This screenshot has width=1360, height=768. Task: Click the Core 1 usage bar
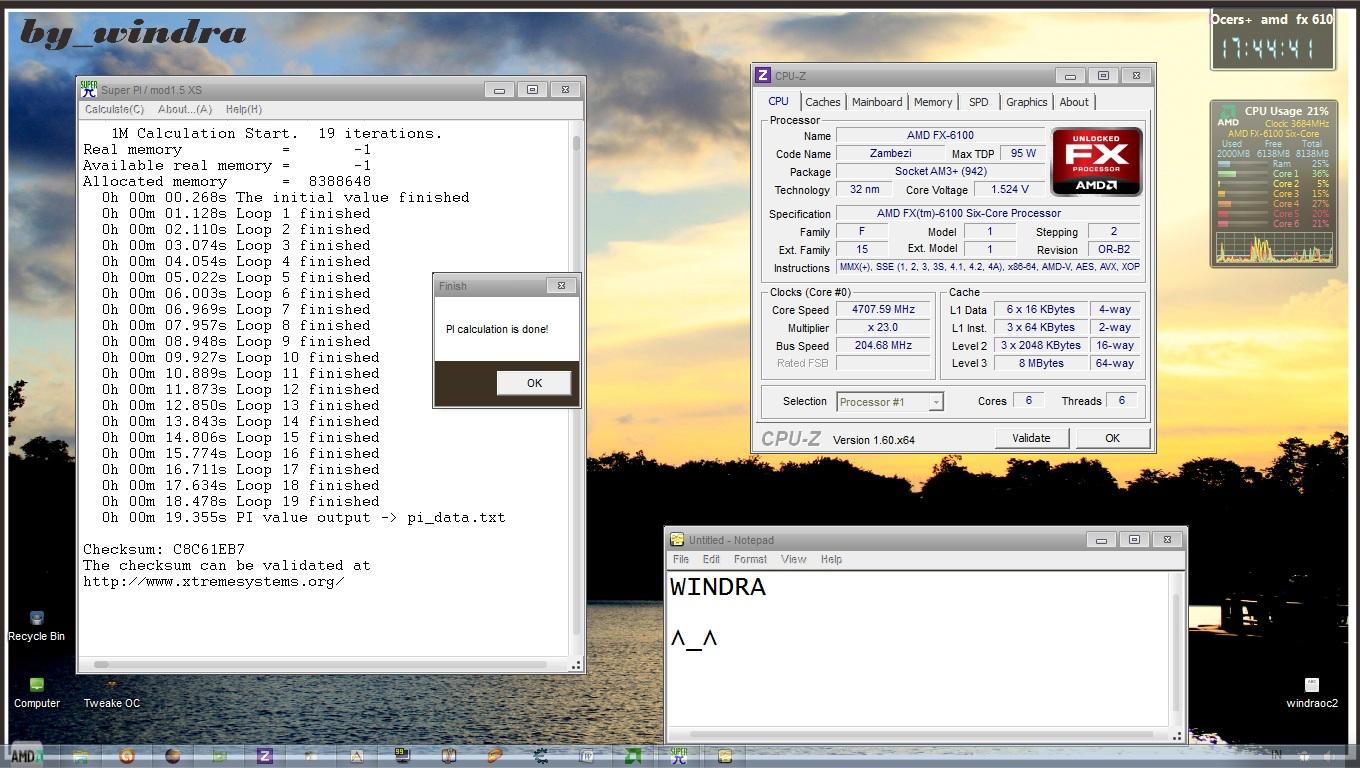[x=1242, y=174]
